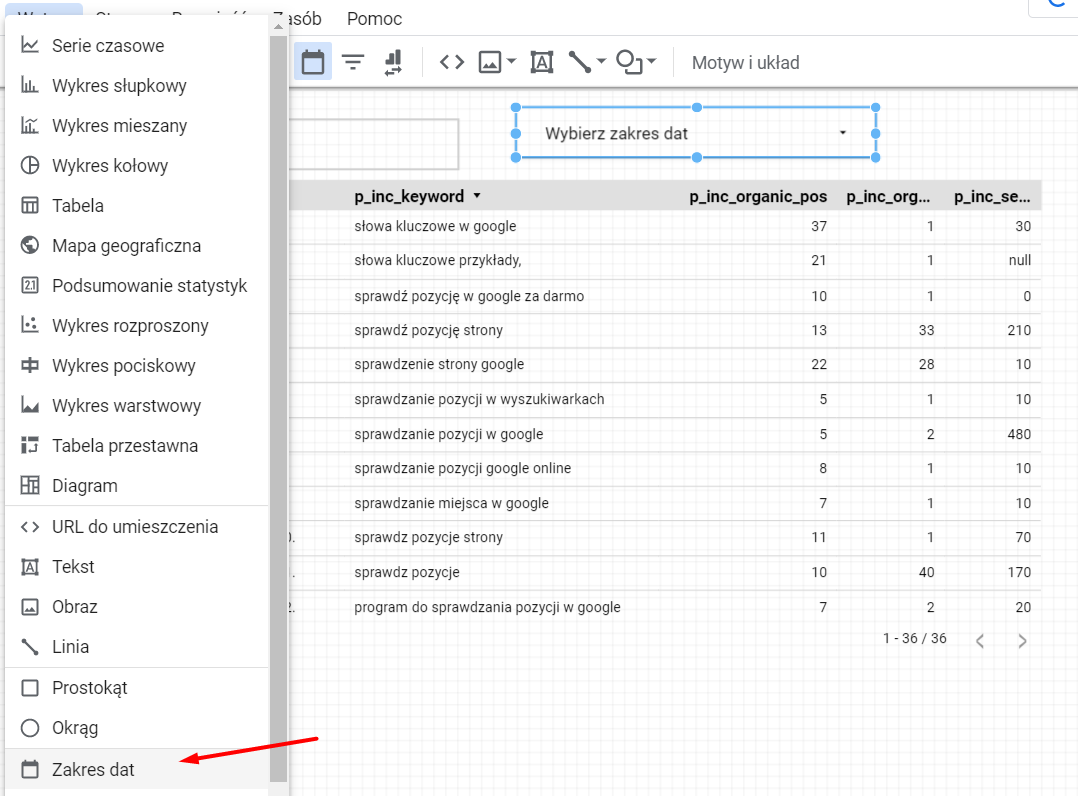Select Wykres warstwowy menu entry
1078x796 pixels.
136,406
